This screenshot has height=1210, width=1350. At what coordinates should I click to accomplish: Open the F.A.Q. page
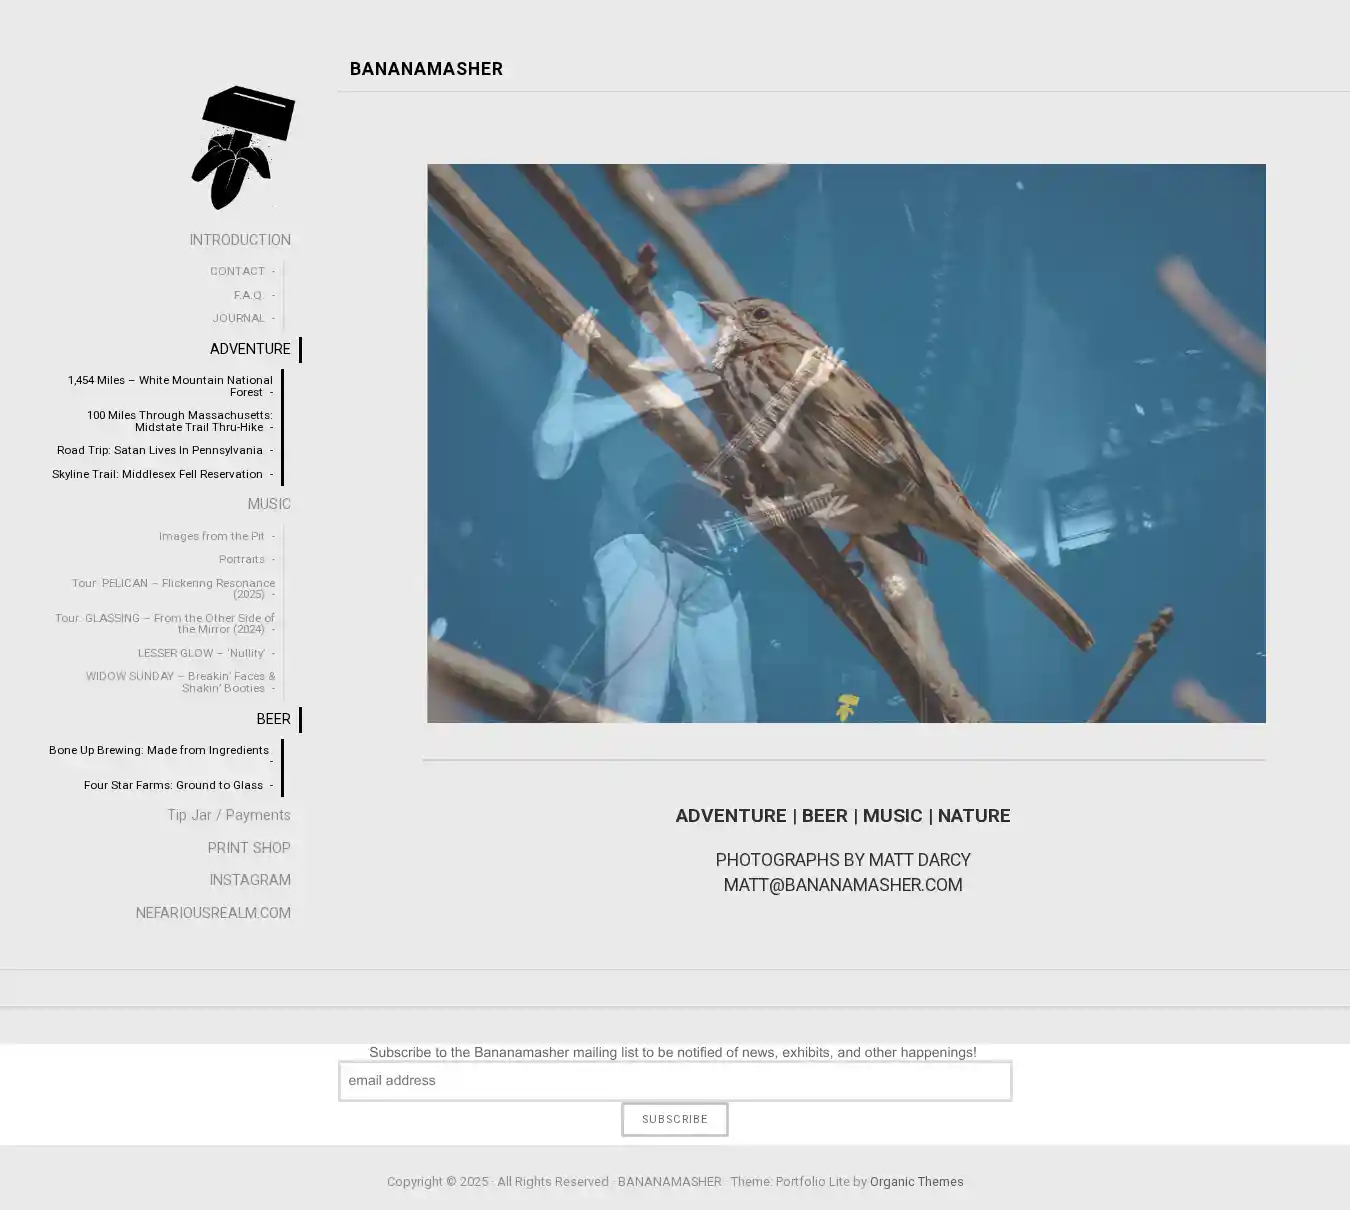point(248,295)
